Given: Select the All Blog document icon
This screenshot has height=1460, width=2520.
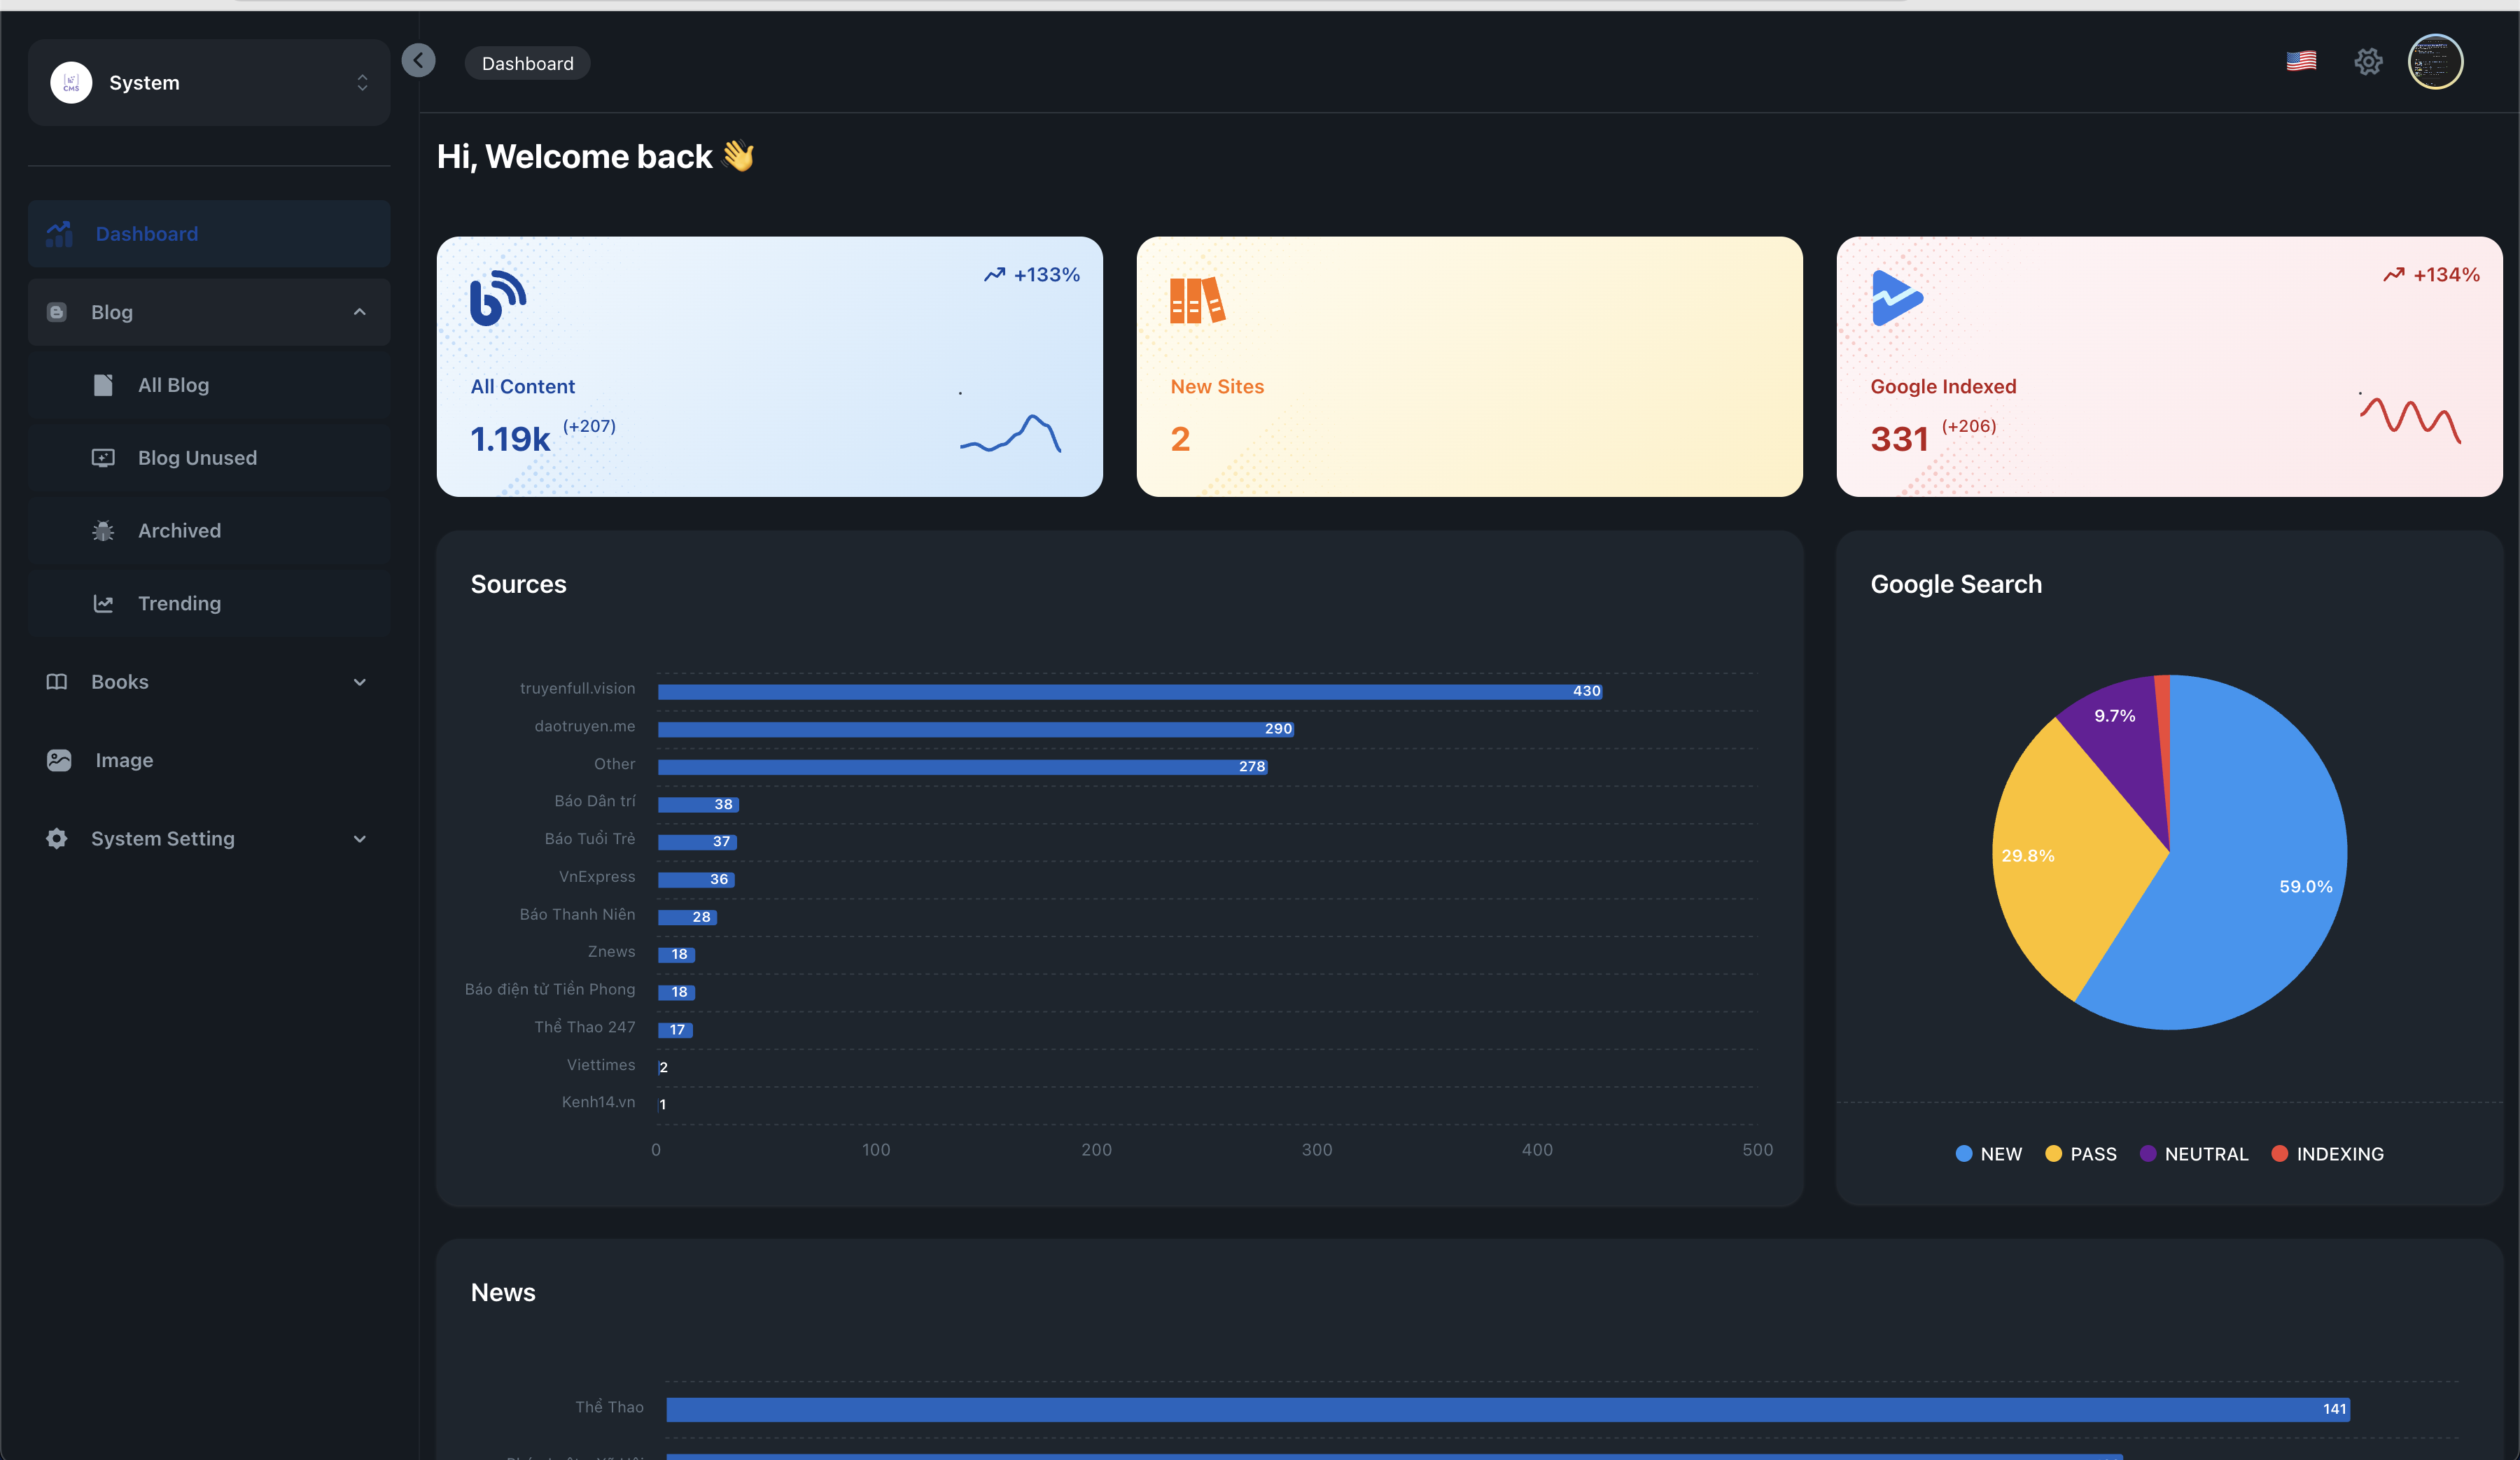Looking at the screenshot, I should coord(104,384).
